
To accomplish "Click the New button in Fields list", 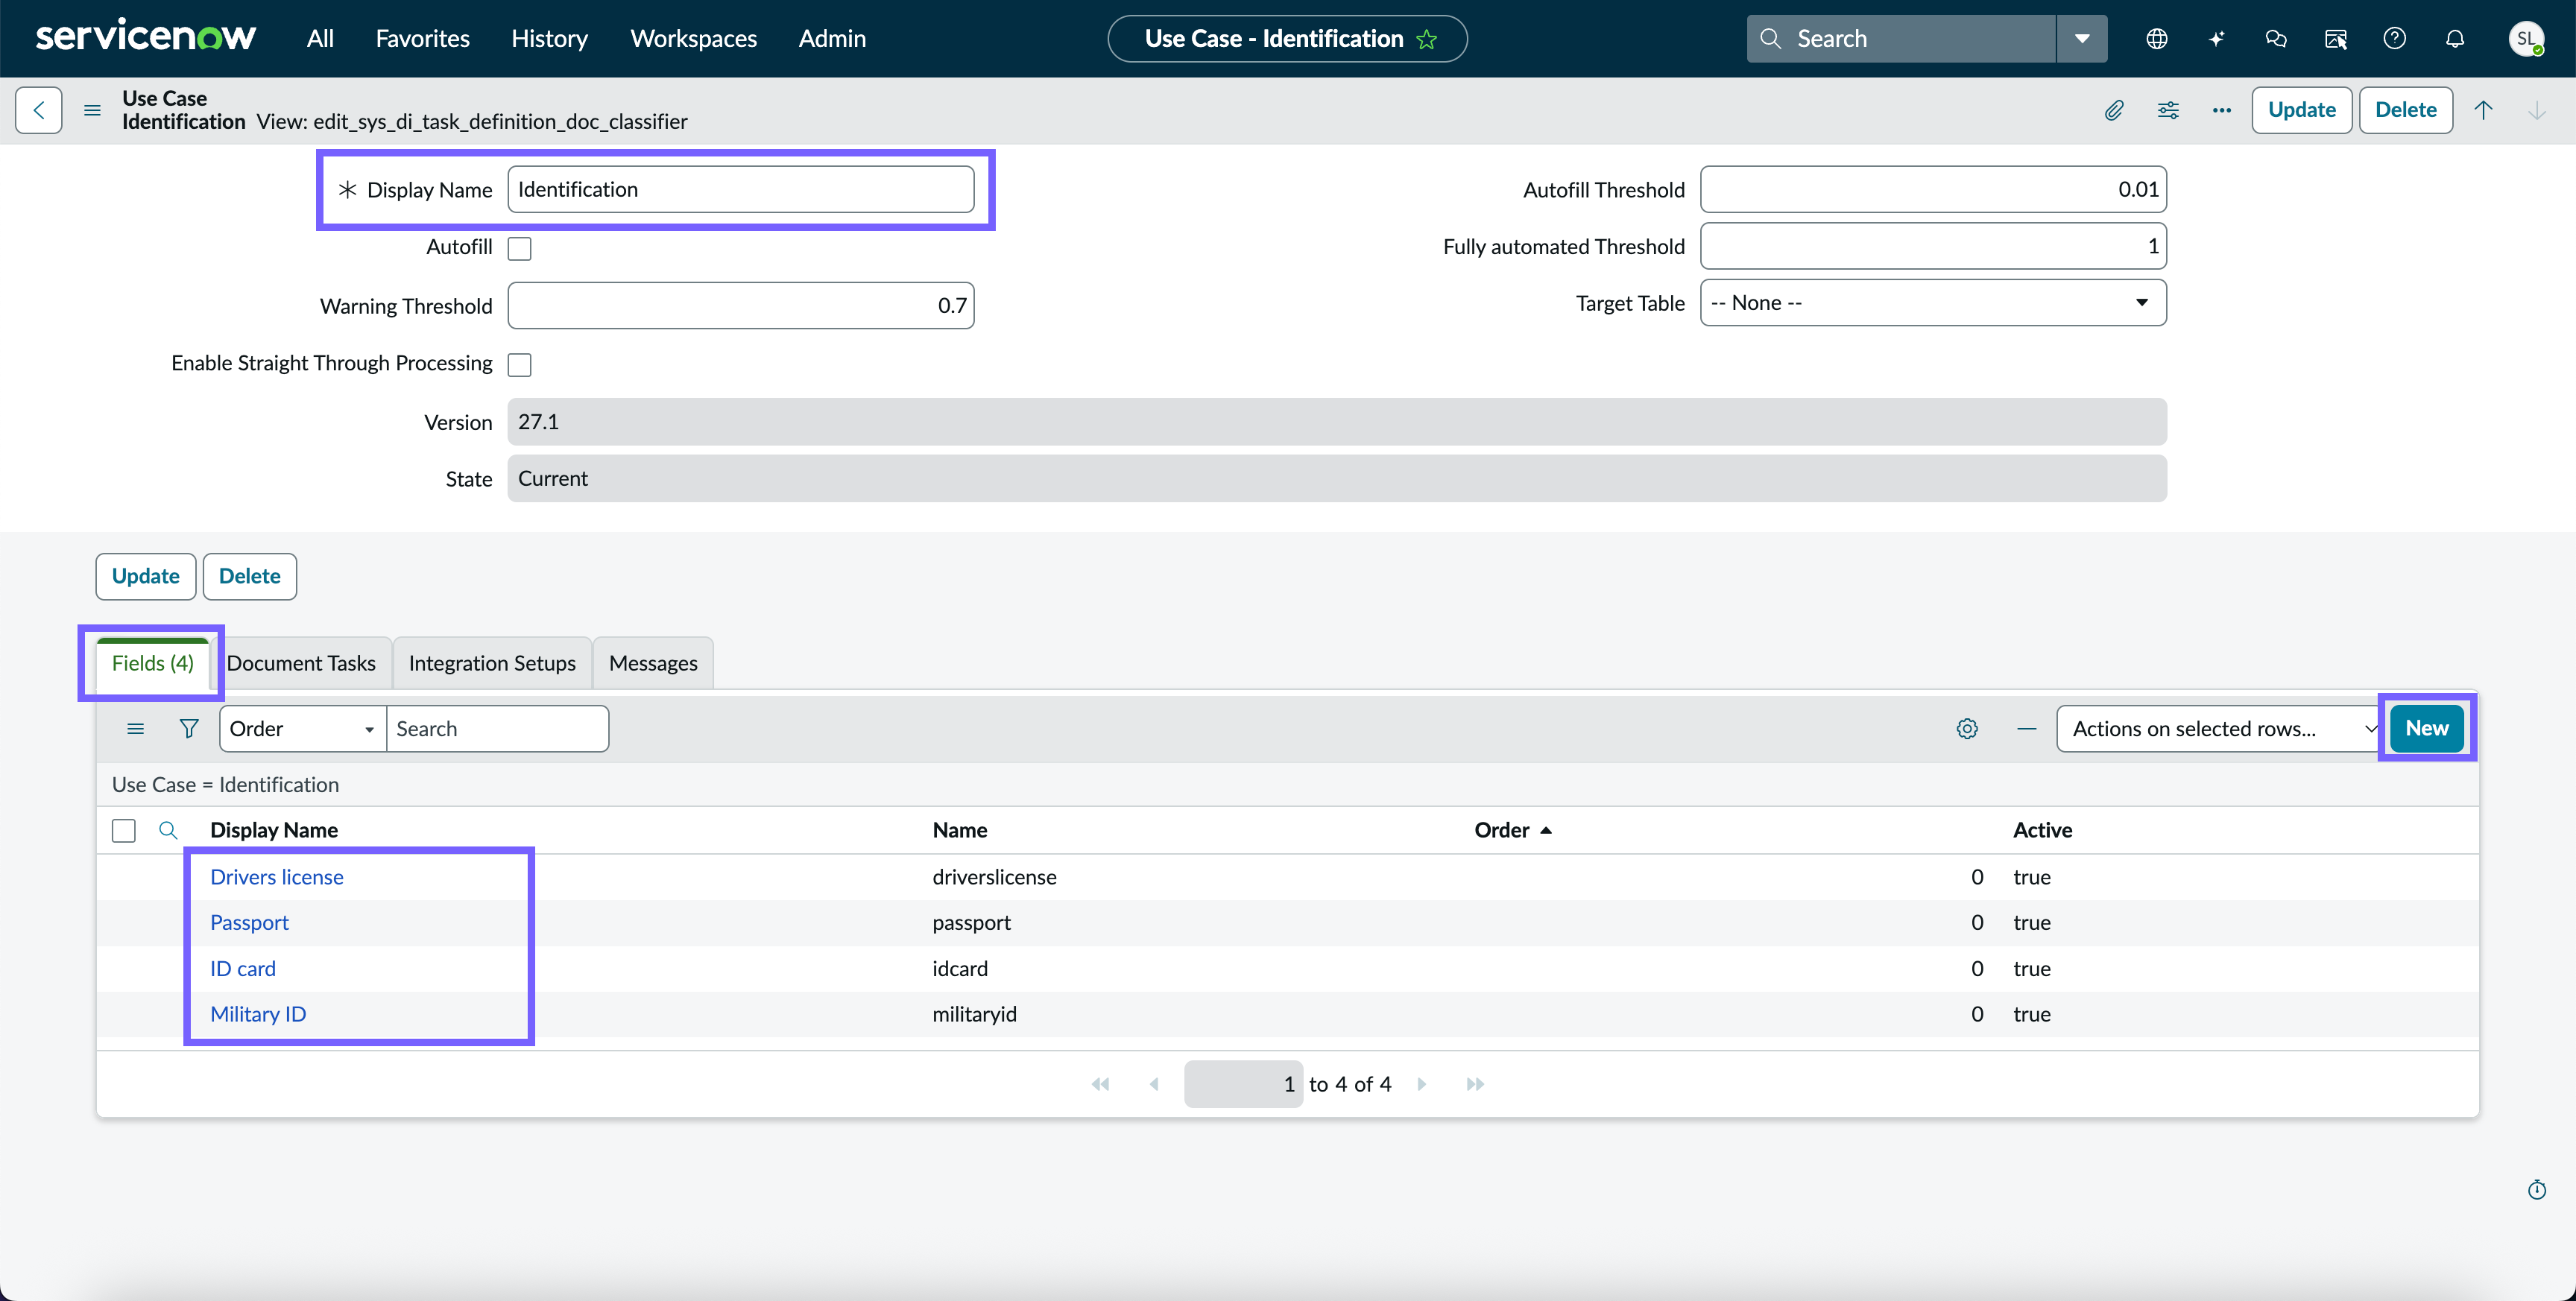I will click(x=2427, y=728).
